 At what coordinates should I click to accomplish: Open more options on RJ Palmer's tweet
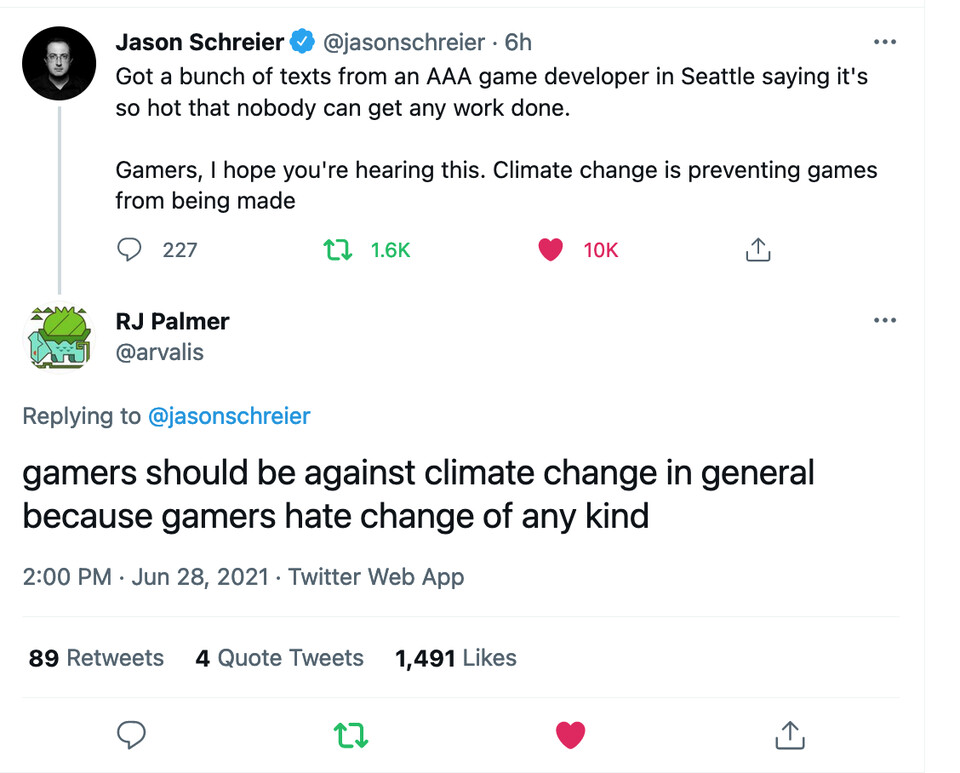885,321
